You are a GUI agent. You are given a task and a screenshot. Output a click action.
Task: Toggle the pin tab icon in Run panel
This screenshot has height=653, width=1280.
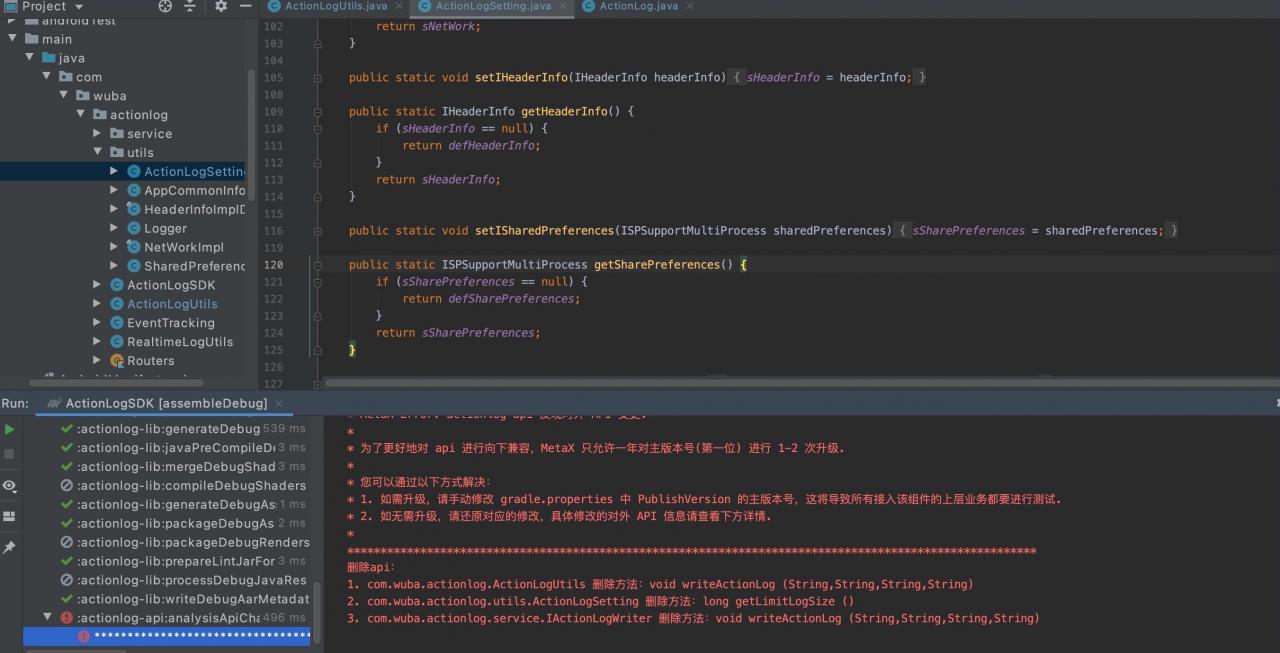(9, 547)
